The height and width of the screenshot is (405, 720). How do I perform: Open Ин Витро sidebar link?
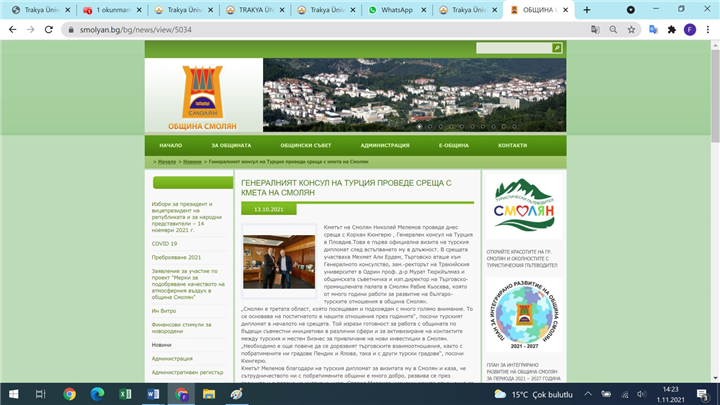pyautogui.click(x=164, y=311)
